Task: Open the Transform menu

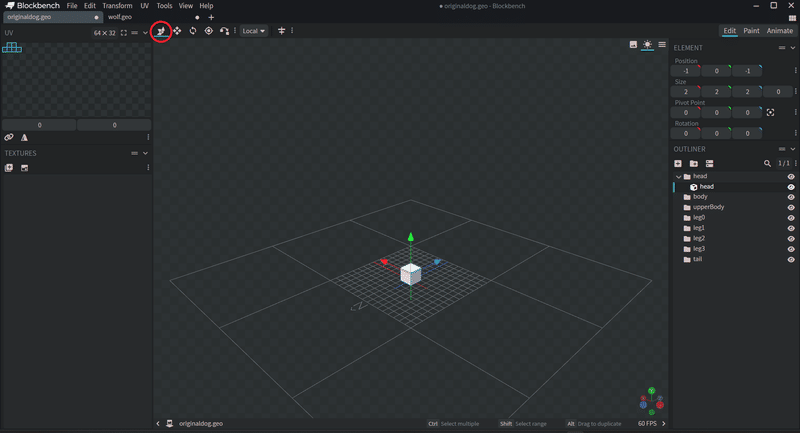Action: (x=117, y=6)
